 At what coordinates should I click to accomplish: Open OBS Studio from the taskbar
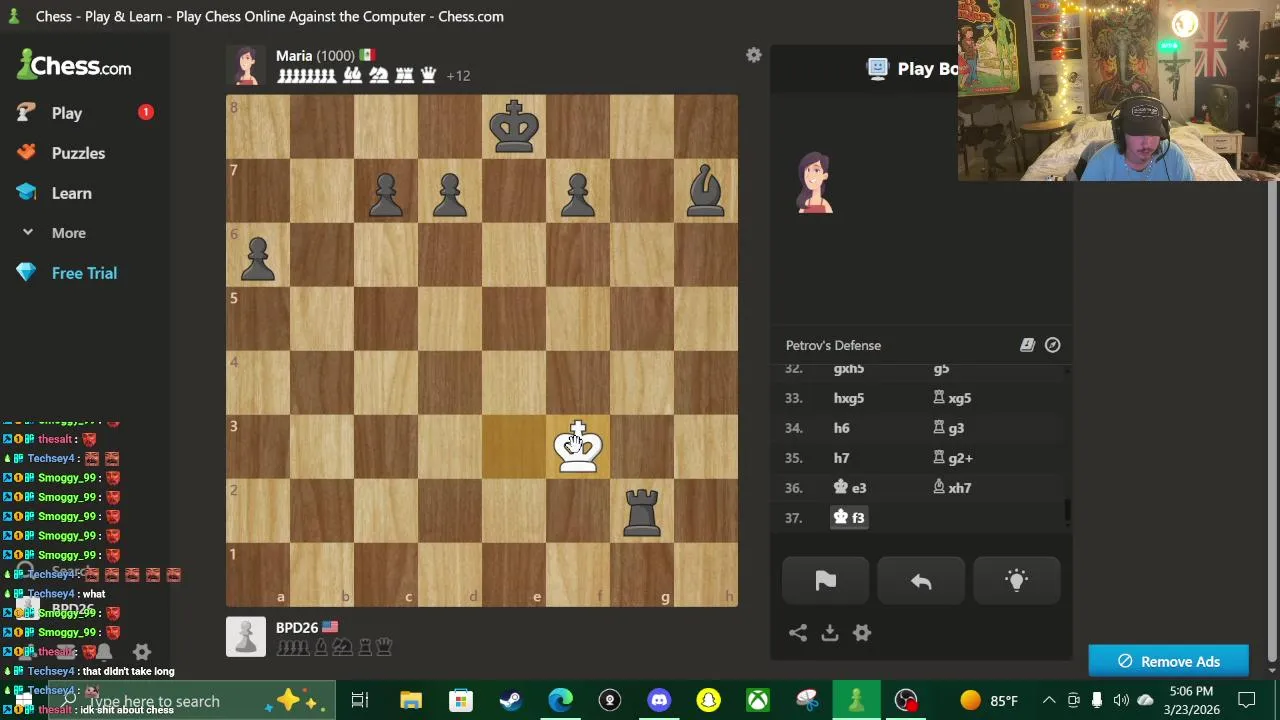(906, 701)
